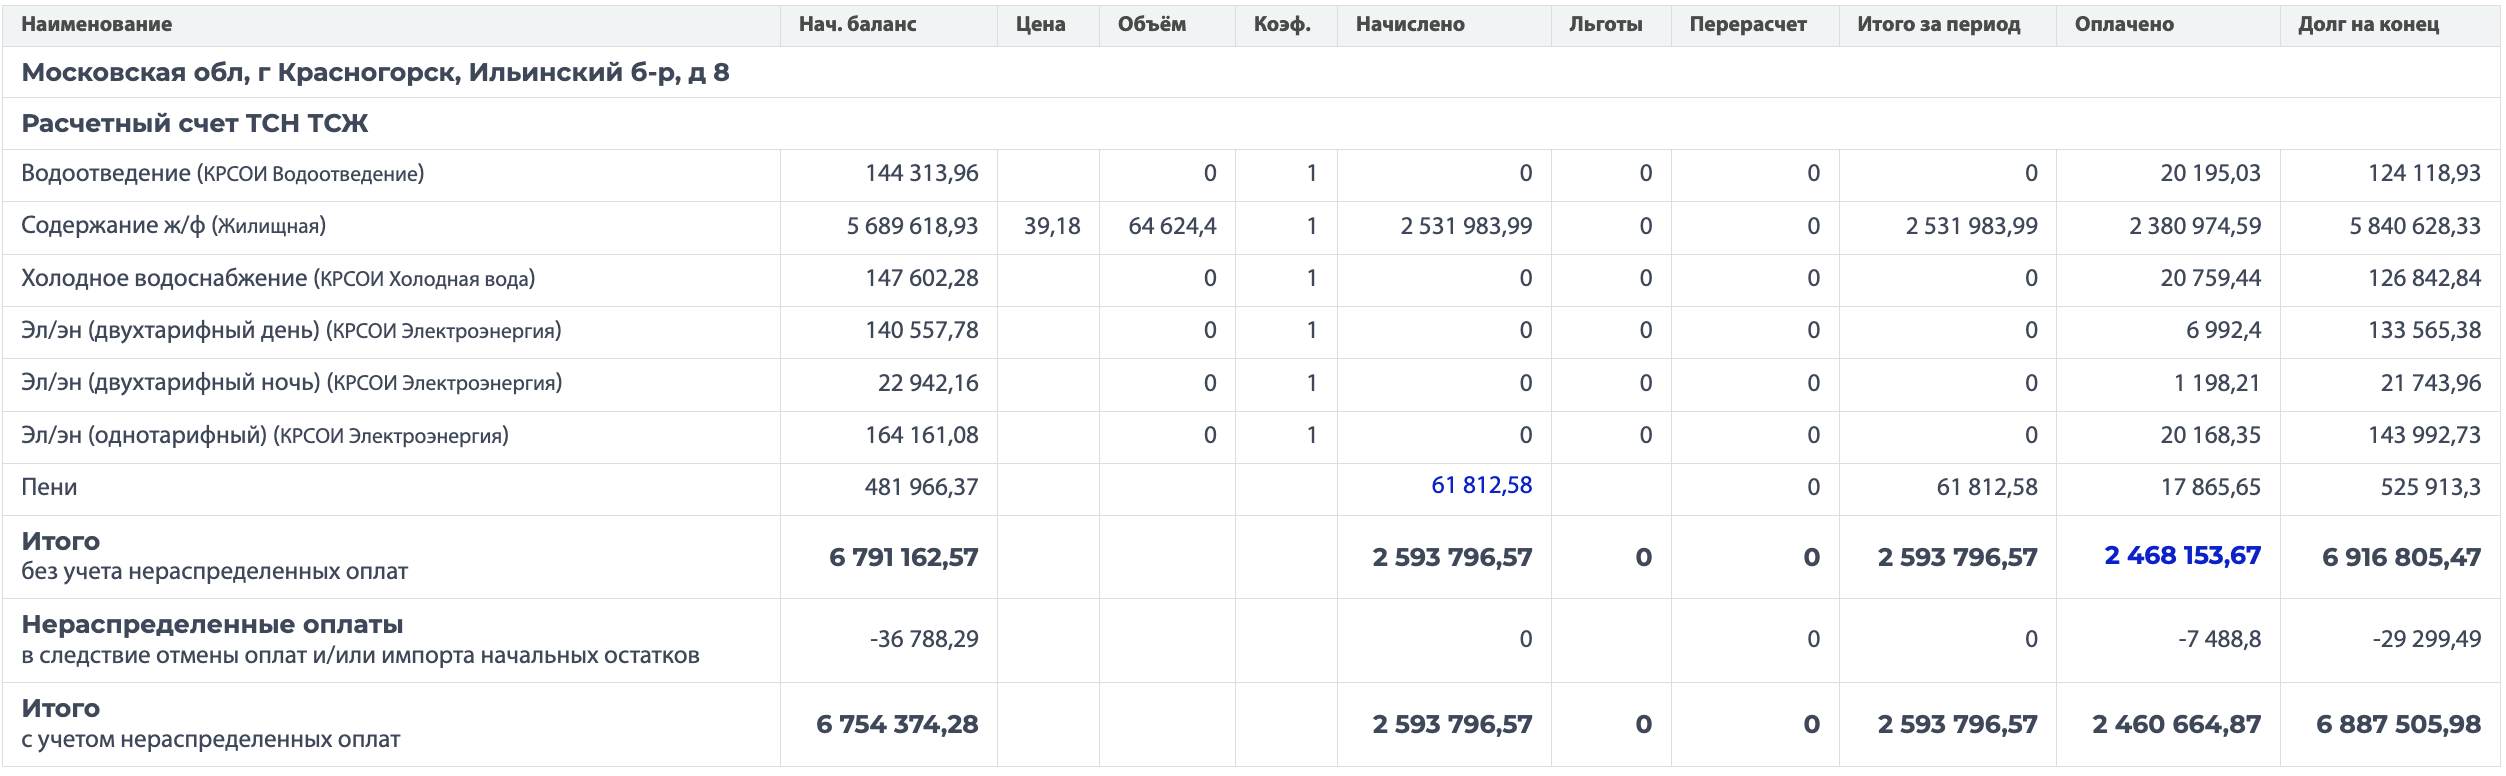Select the Итого за период column header
2506x776 pixels.
(x=1939, y=25)
